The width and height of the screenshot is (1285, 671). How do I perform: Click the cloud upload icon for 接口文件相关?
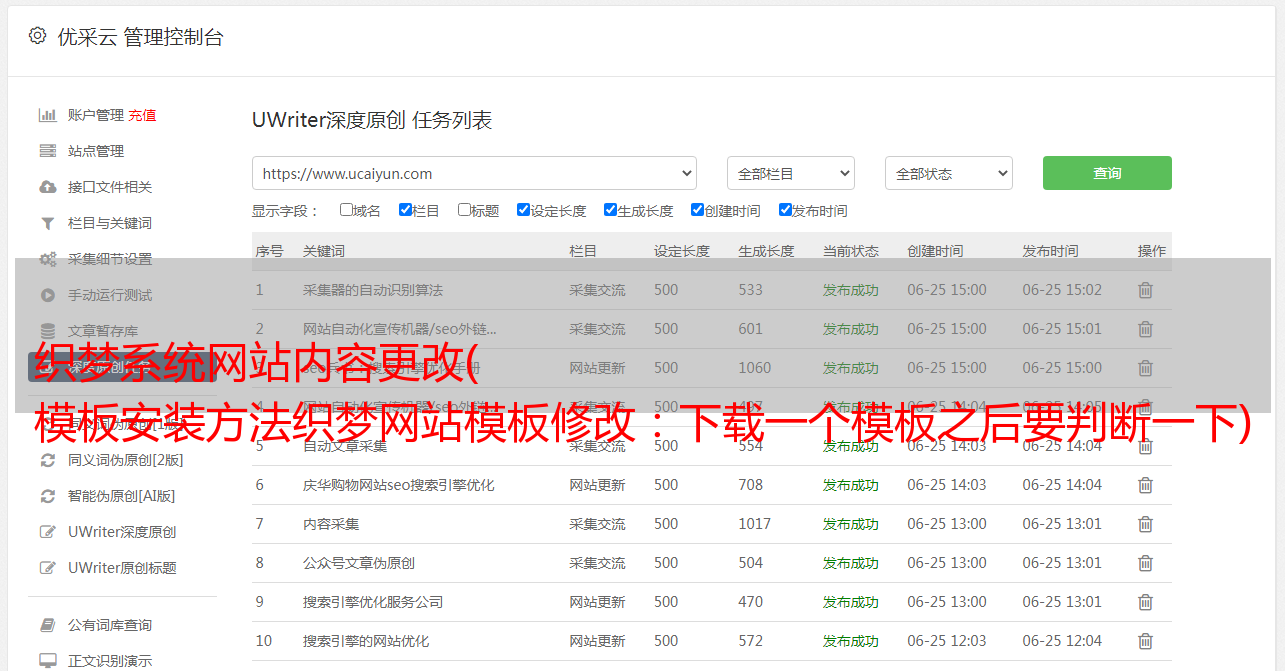47,187
